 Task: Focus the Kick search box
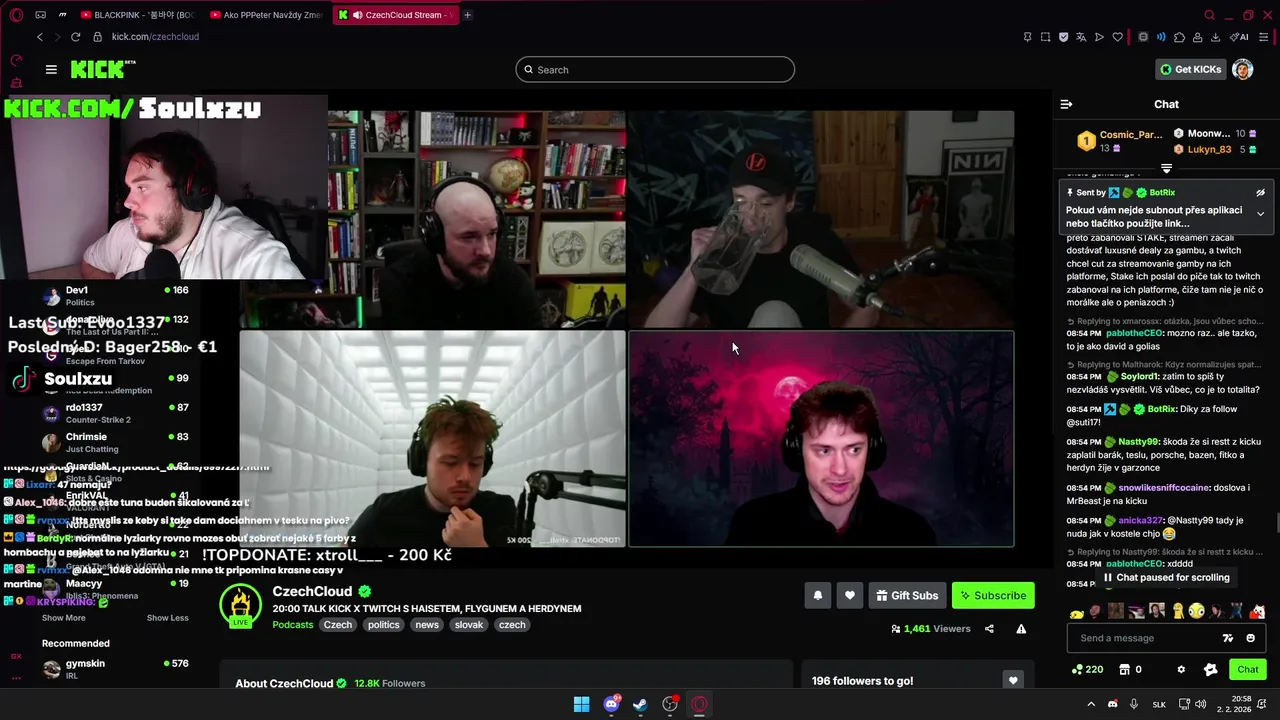(655, 69)
